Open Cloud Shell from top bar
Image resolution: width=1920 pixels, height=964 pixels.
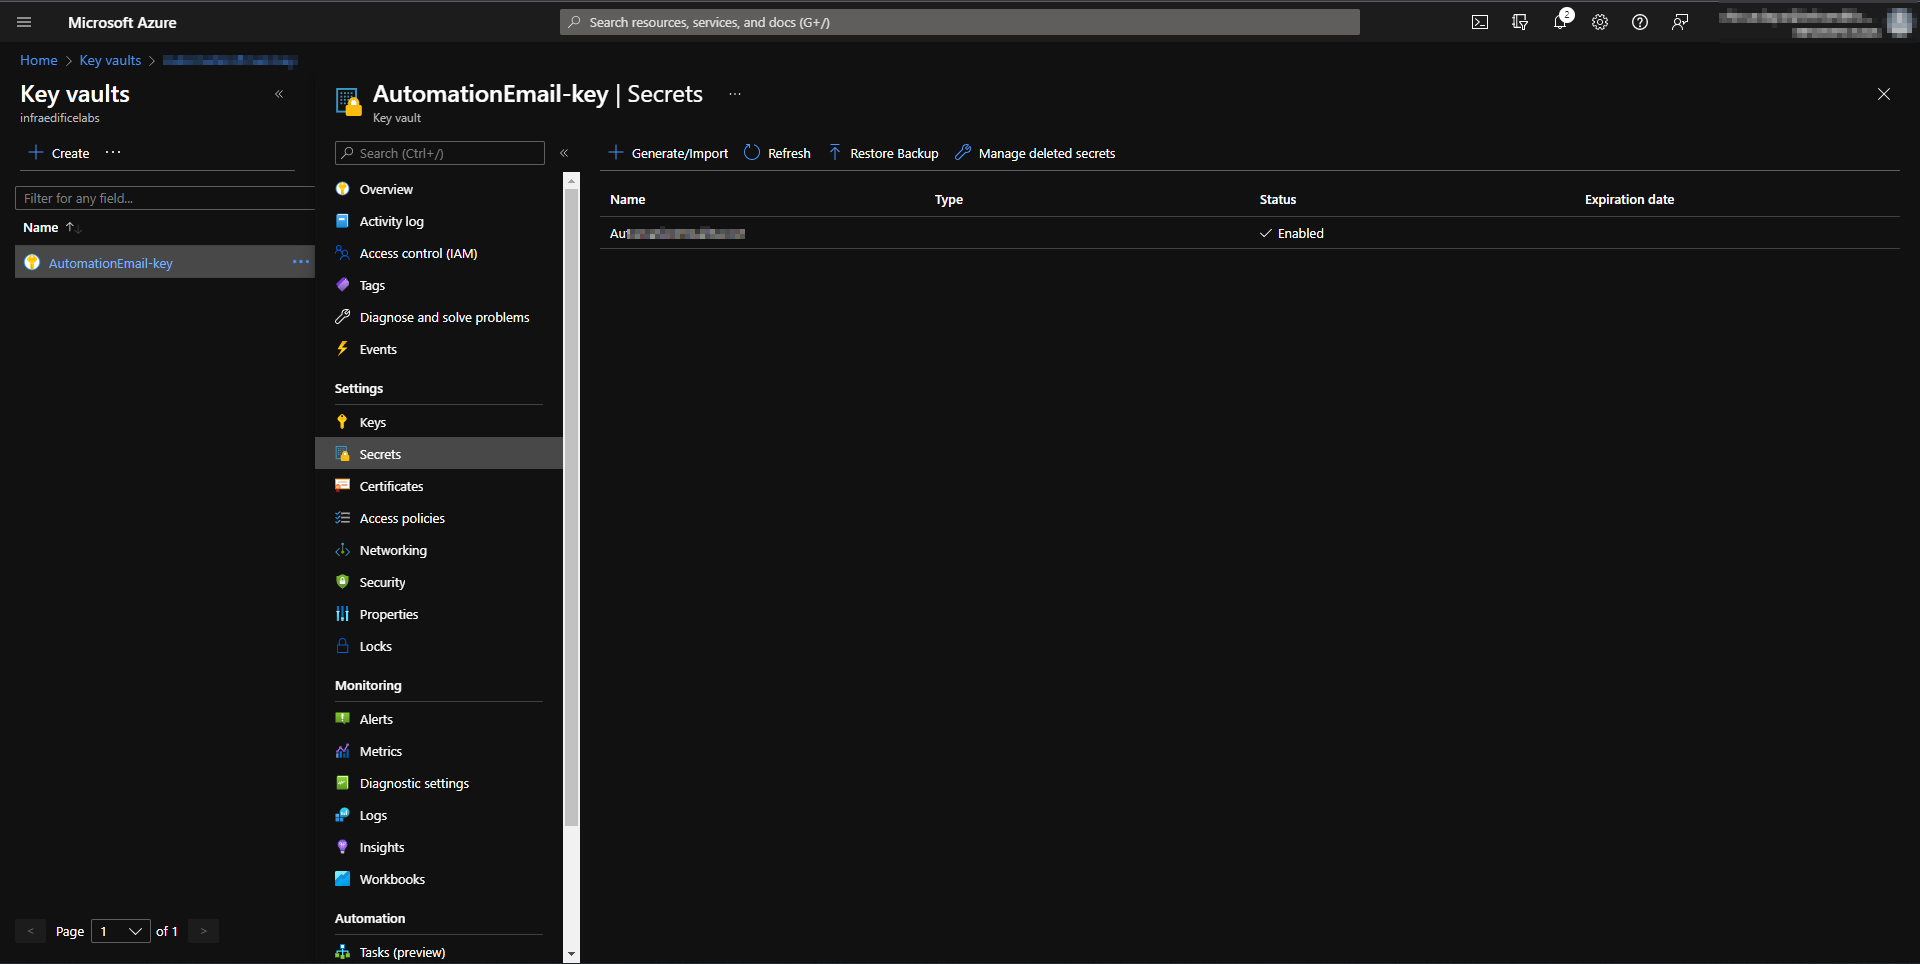(x=1480, y=22)
